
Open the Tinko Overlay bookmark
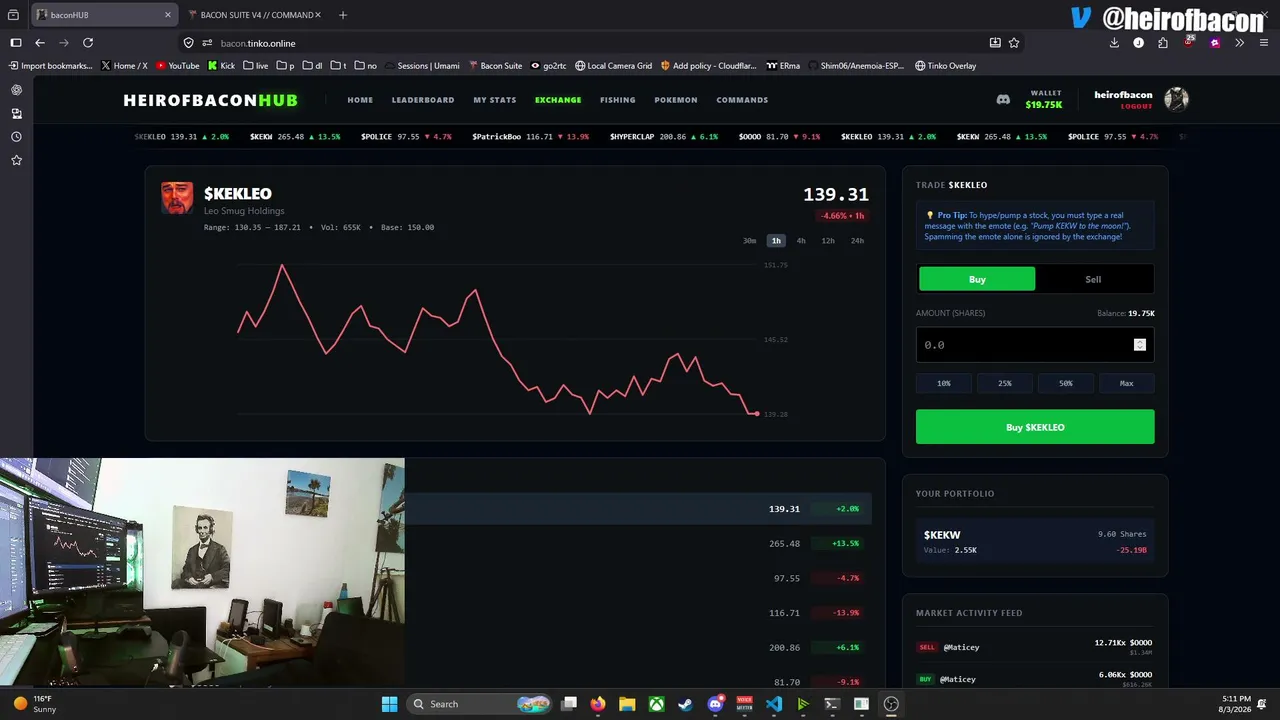(946, 66)
